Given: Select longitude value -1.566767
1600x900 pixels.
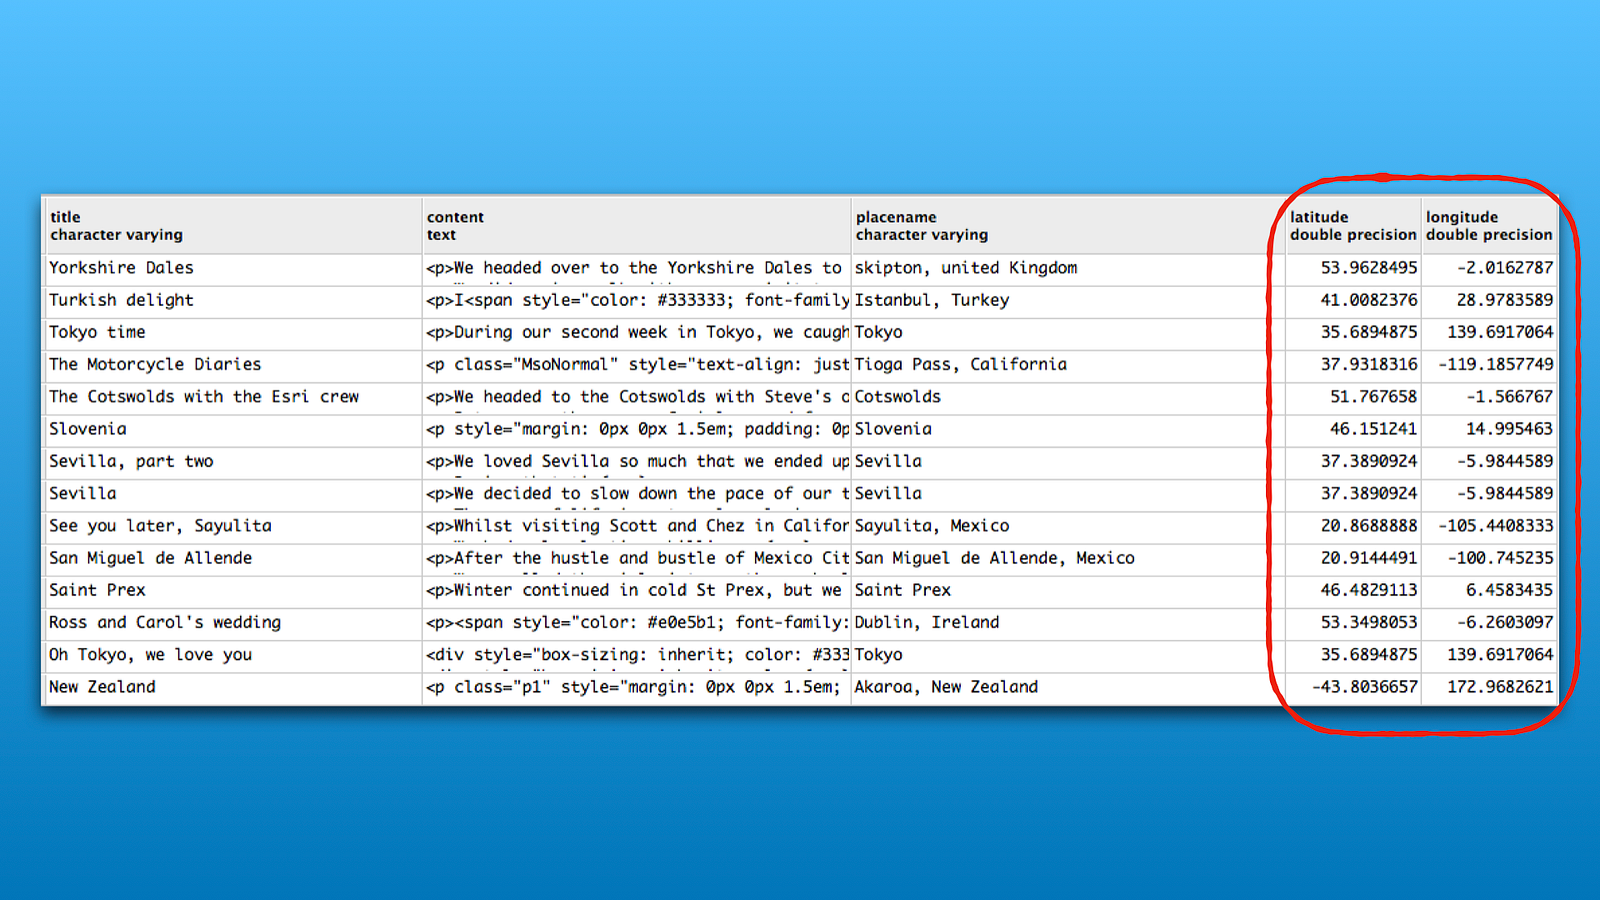Looking at the screenshot, I should 1489,397.
